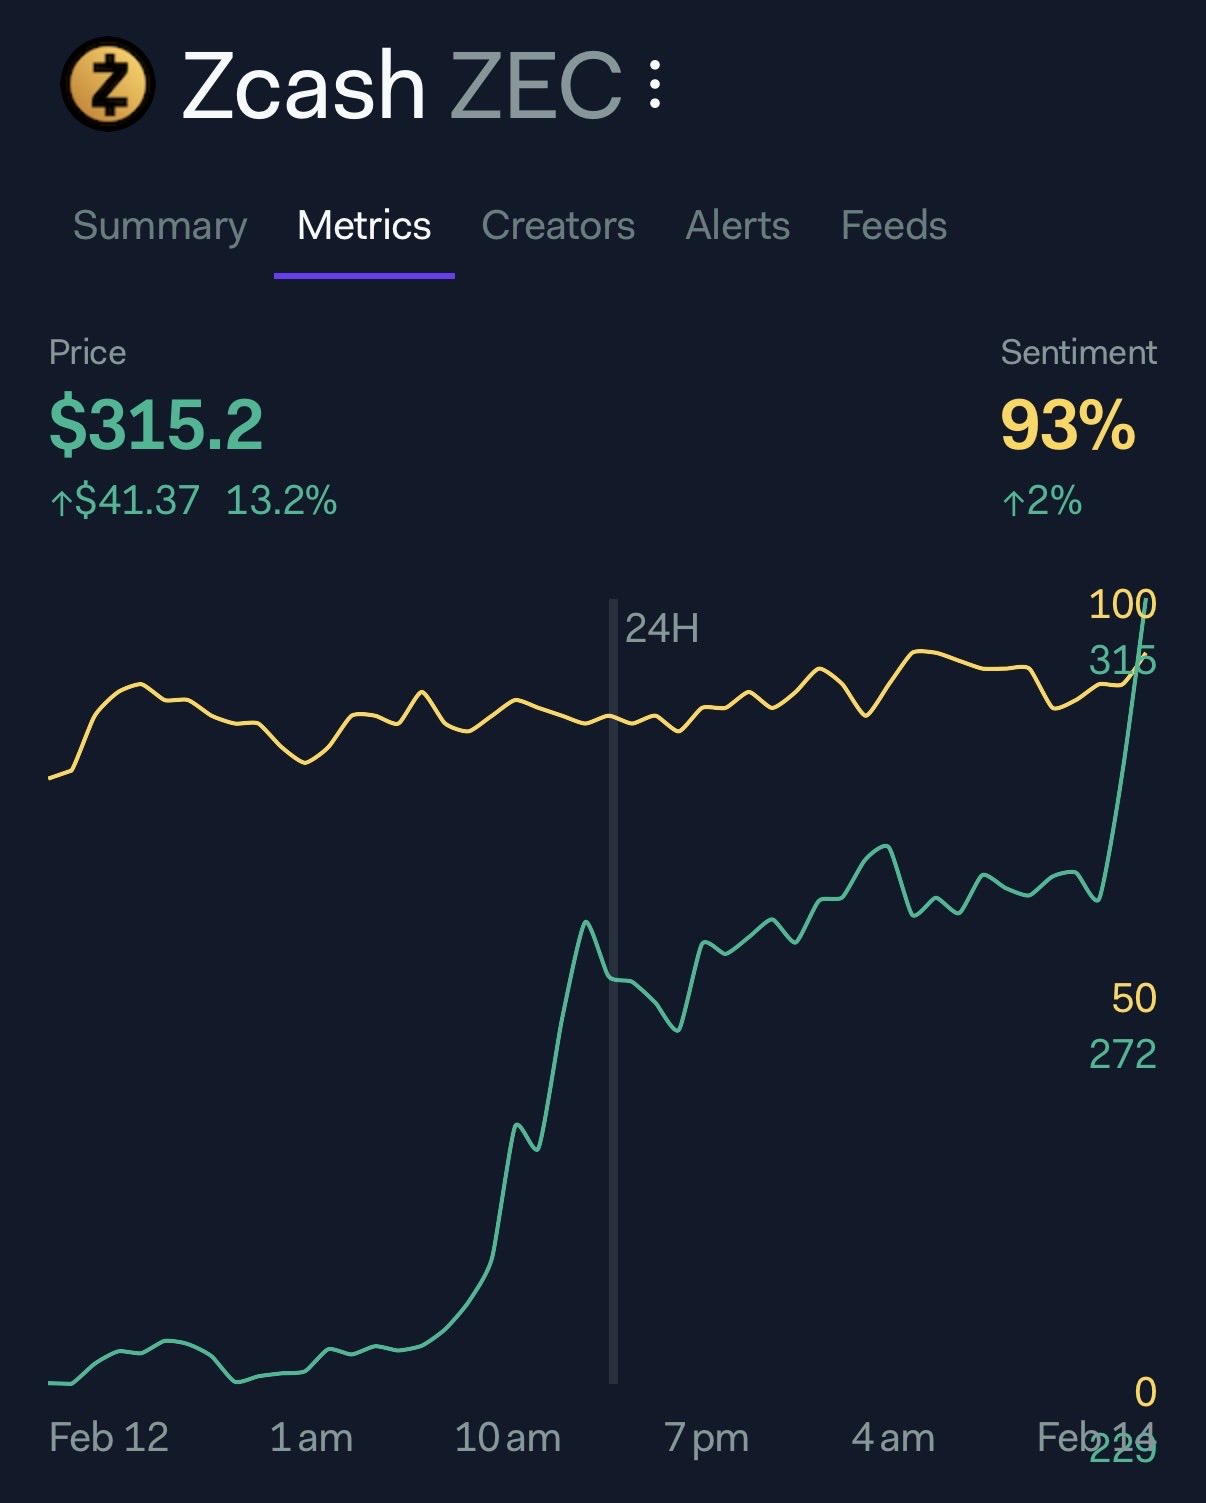Image resolution: width=1206 pixels, height=1503 pixels.
Task: Click the ZEC ticker symbol
Action: [536, 86]
